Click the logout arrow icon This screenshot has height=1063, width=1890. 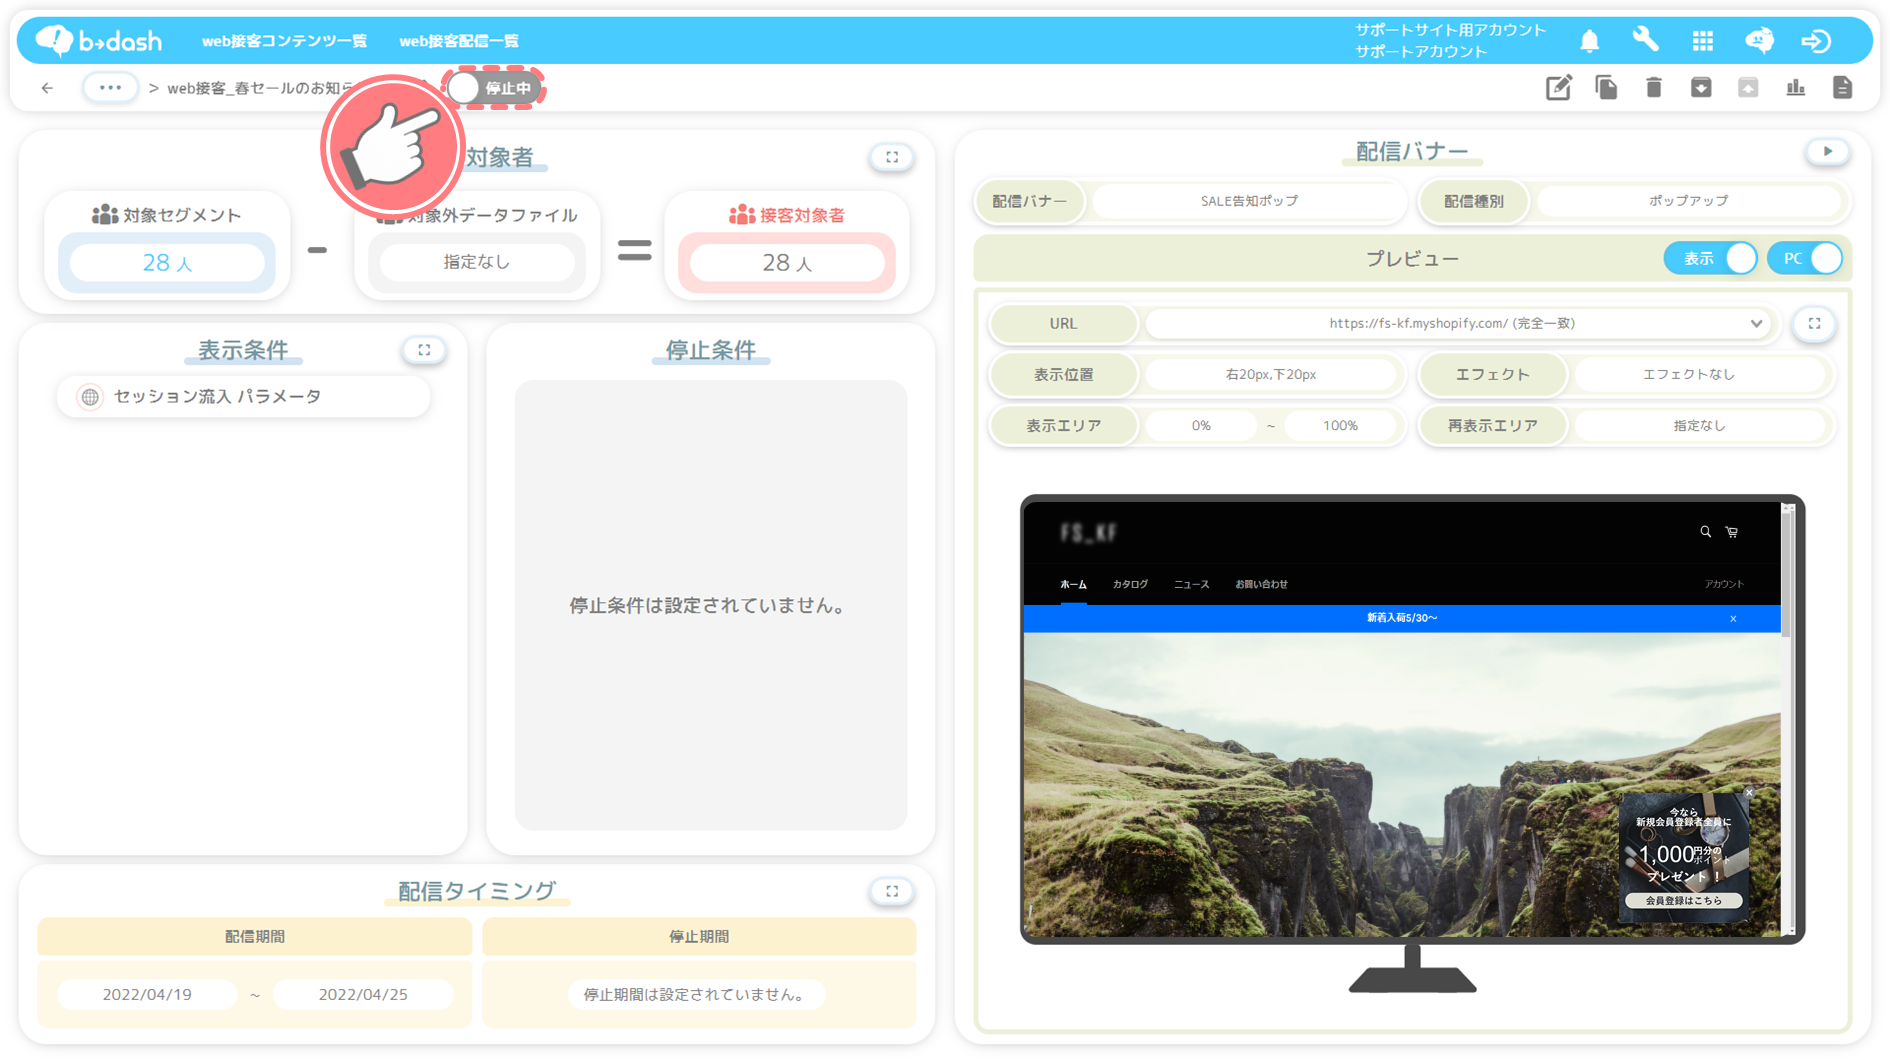(1816, 41)
